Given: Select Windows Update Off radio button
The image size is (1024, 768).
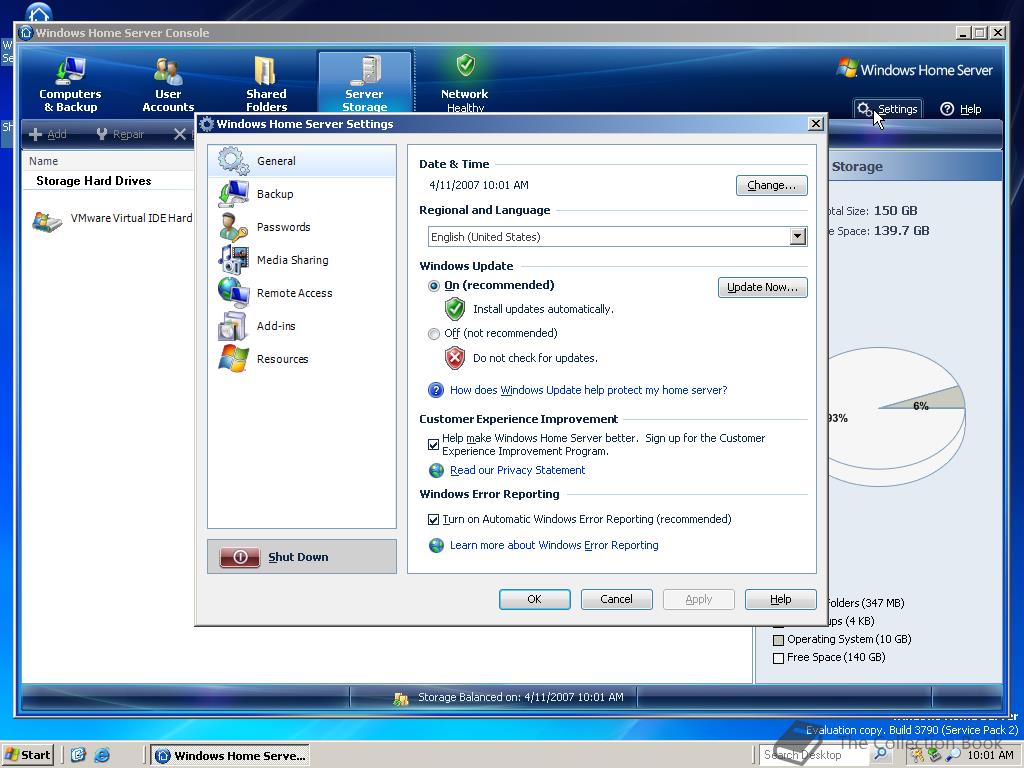Looking at the screenshot, I should point(434,334).
